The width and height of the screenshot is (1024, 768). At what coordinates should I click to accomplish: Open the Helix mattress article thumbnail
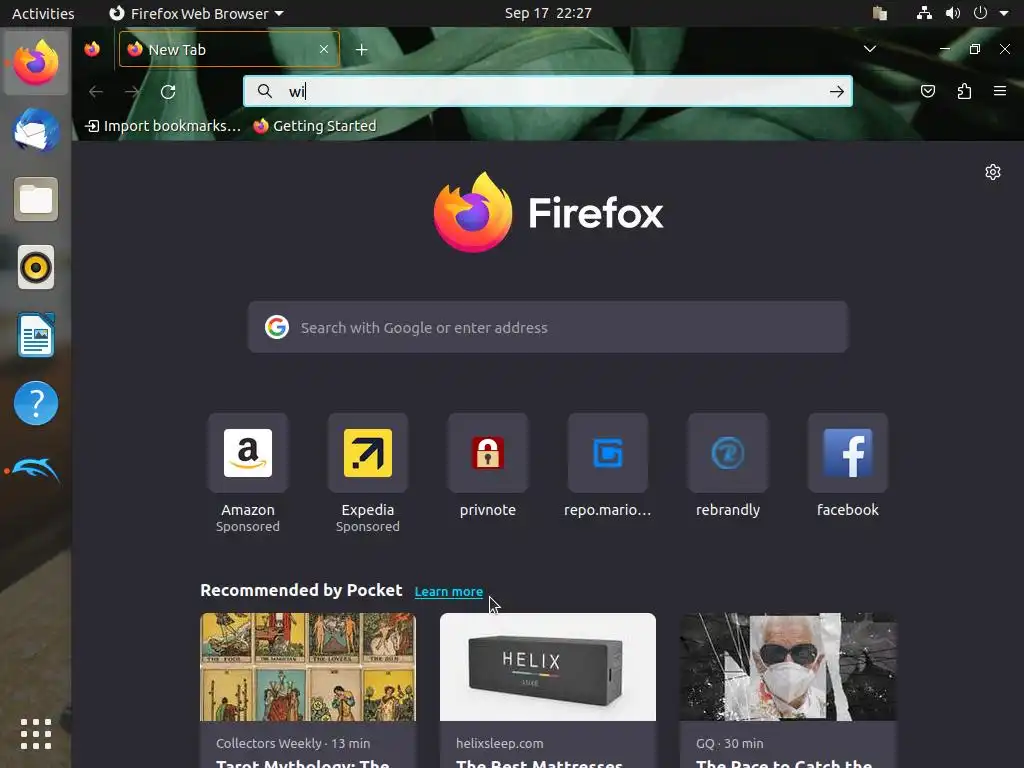(x=548, y=667)
